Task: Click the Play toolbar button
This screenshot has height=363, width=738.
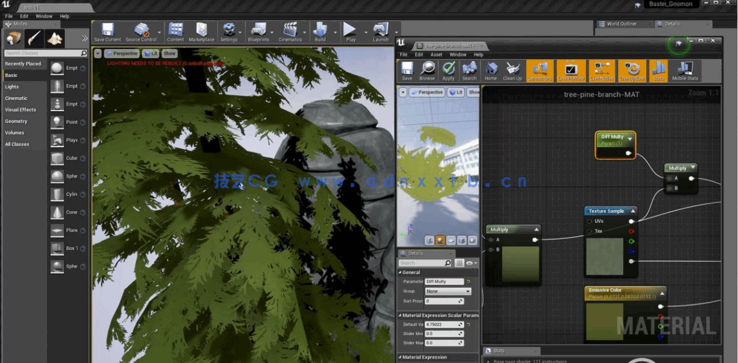Action: click(x=350, y=32)
